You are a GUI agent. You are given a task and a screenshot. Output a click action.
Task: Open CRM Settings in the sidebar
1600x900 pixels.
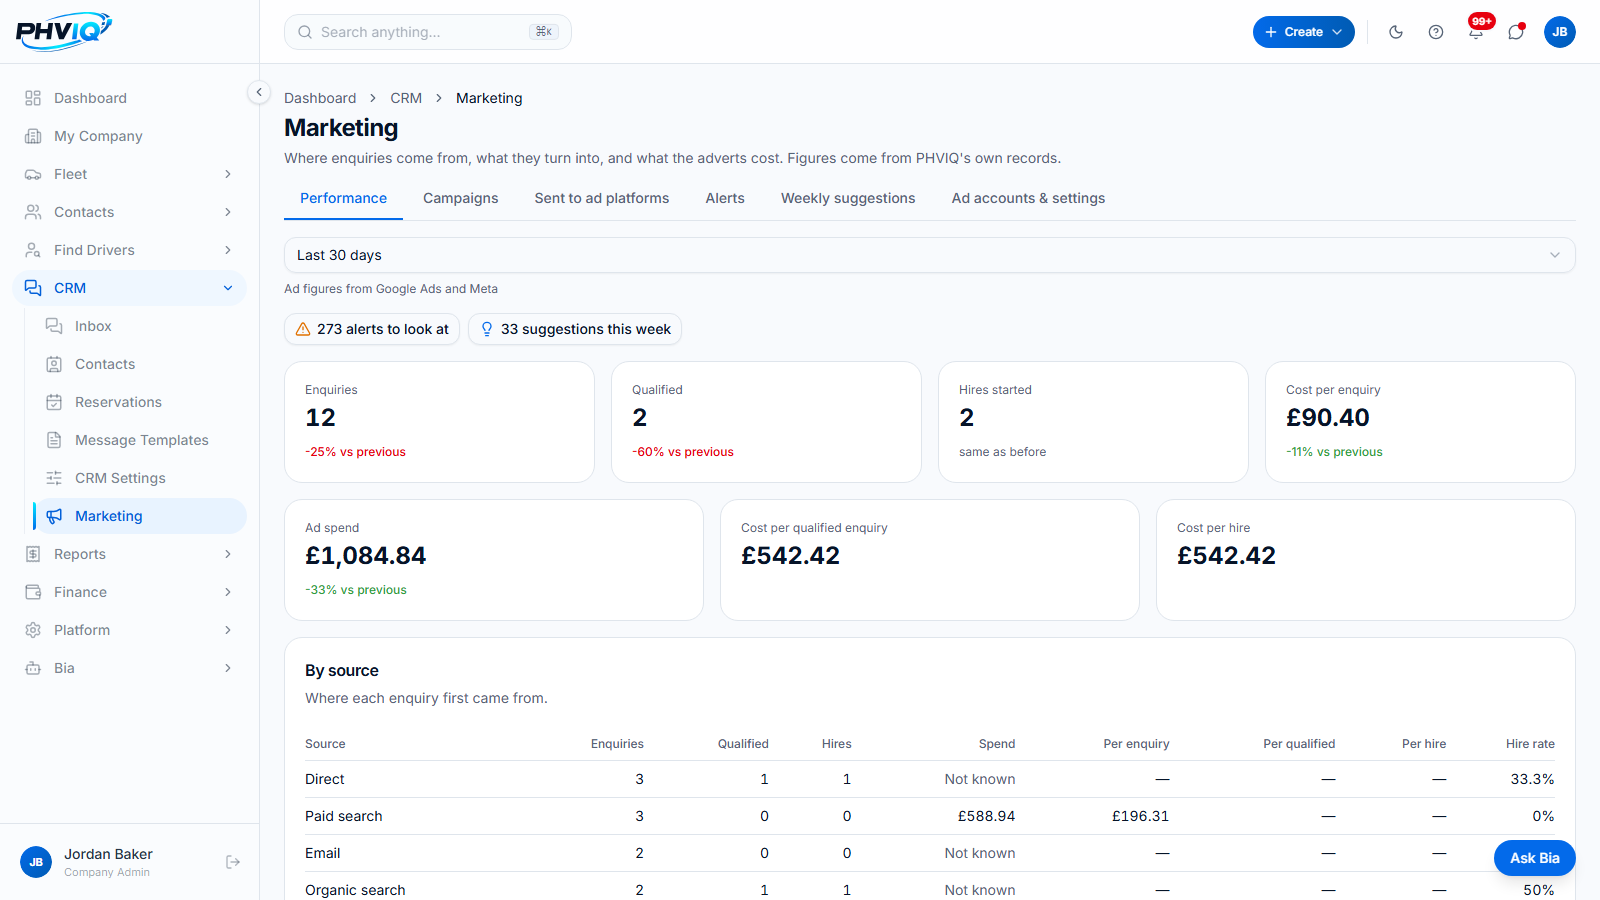click(x=140, y=478)
